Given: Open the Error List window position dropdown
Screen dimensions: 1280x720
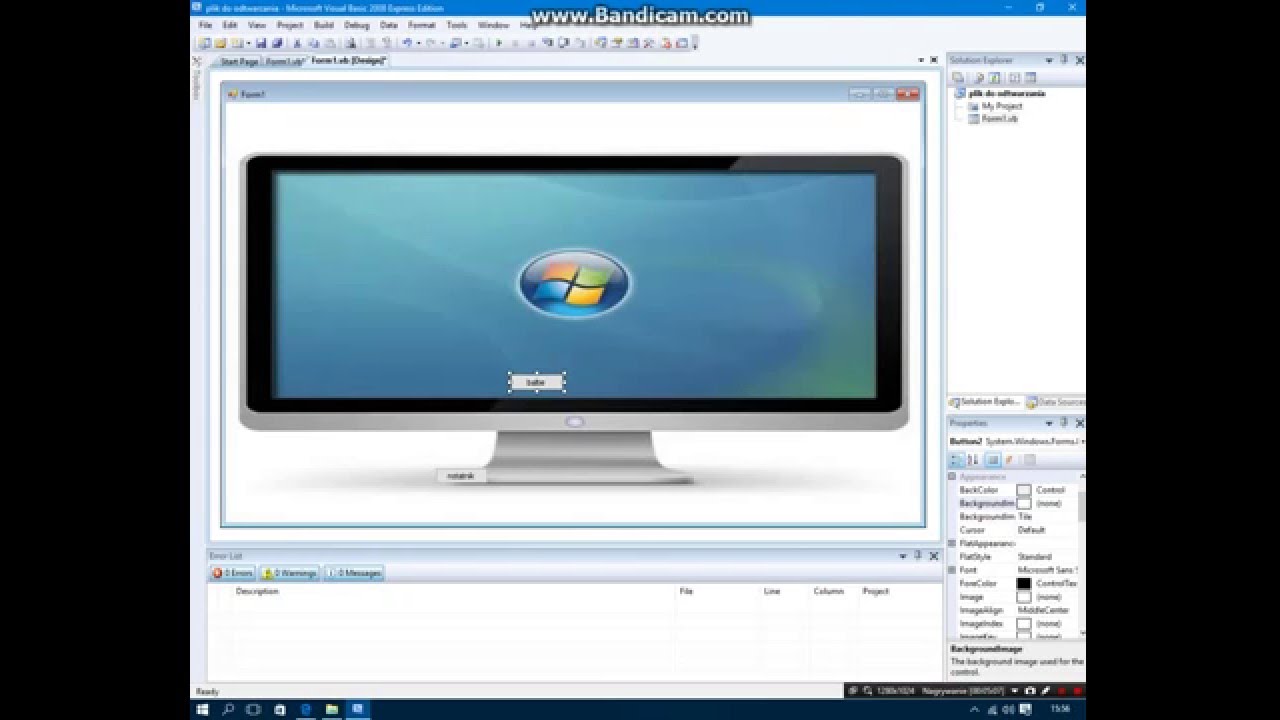Looking at the screenshot, I should click(x=902, y=556).
